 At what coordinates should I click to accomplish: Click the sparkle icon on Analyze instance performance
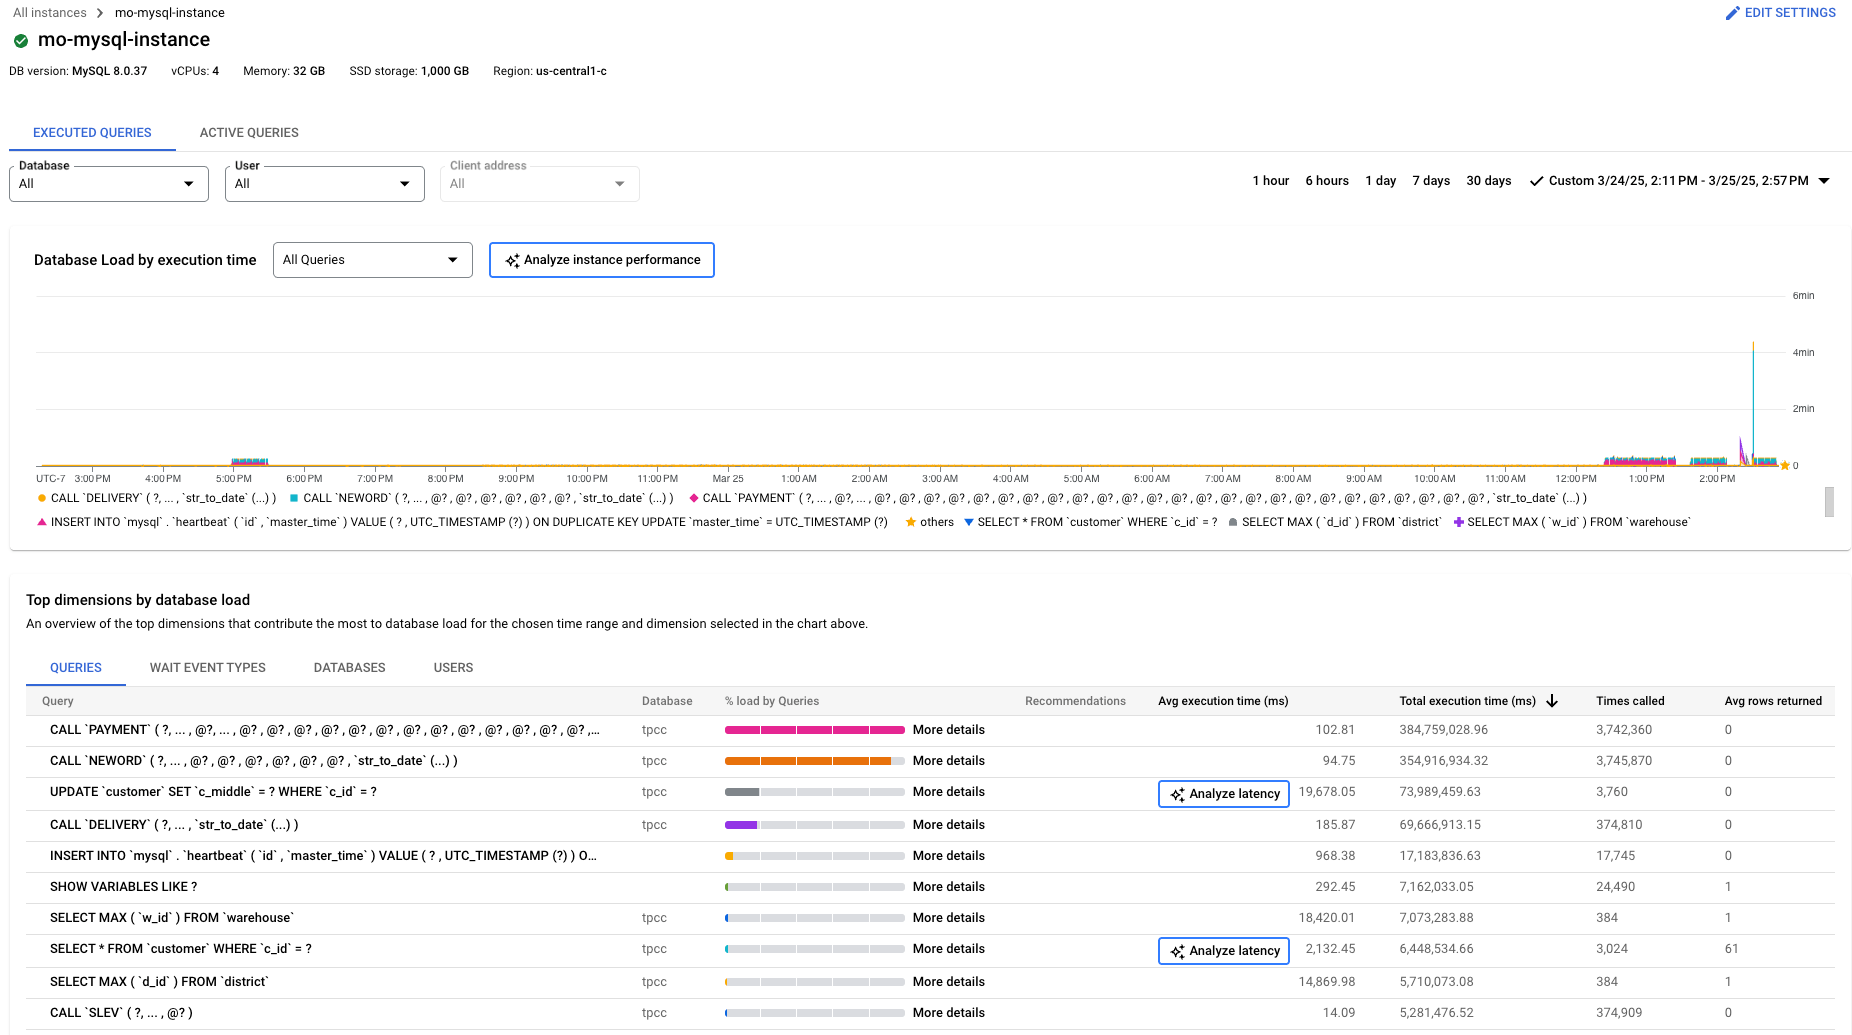coord(512,259)
